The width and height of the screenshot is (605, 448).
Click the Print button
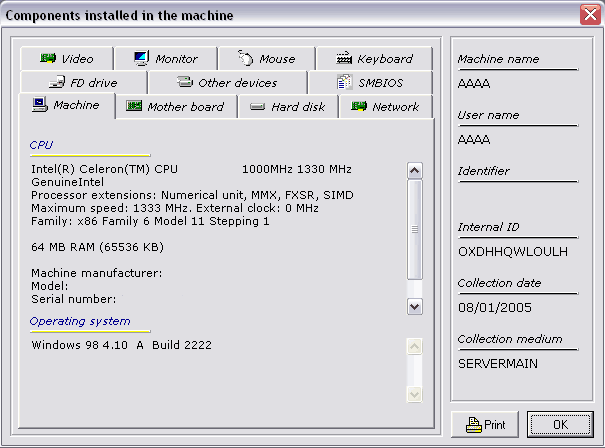485,424
